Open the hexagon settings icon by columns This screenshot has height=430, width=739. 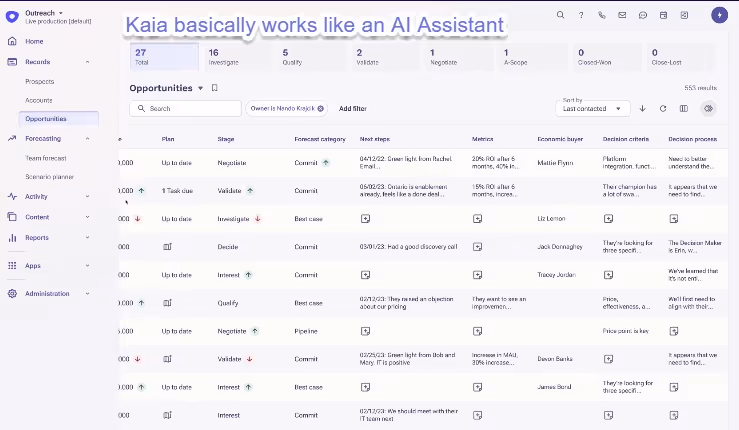click(x=708, y=108)
